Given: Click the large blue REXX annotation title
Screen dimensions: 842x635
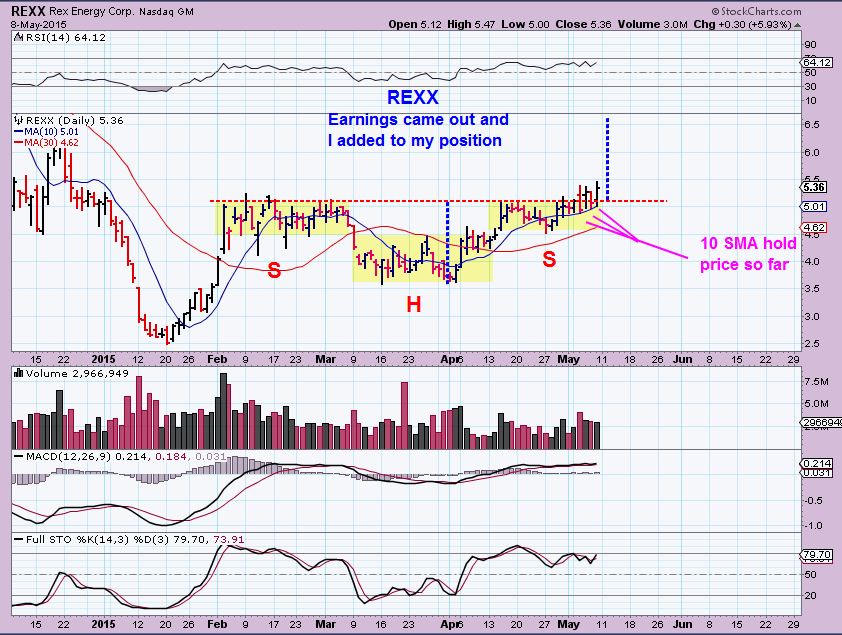Looking at the screenshot, I should click(413, 97).
